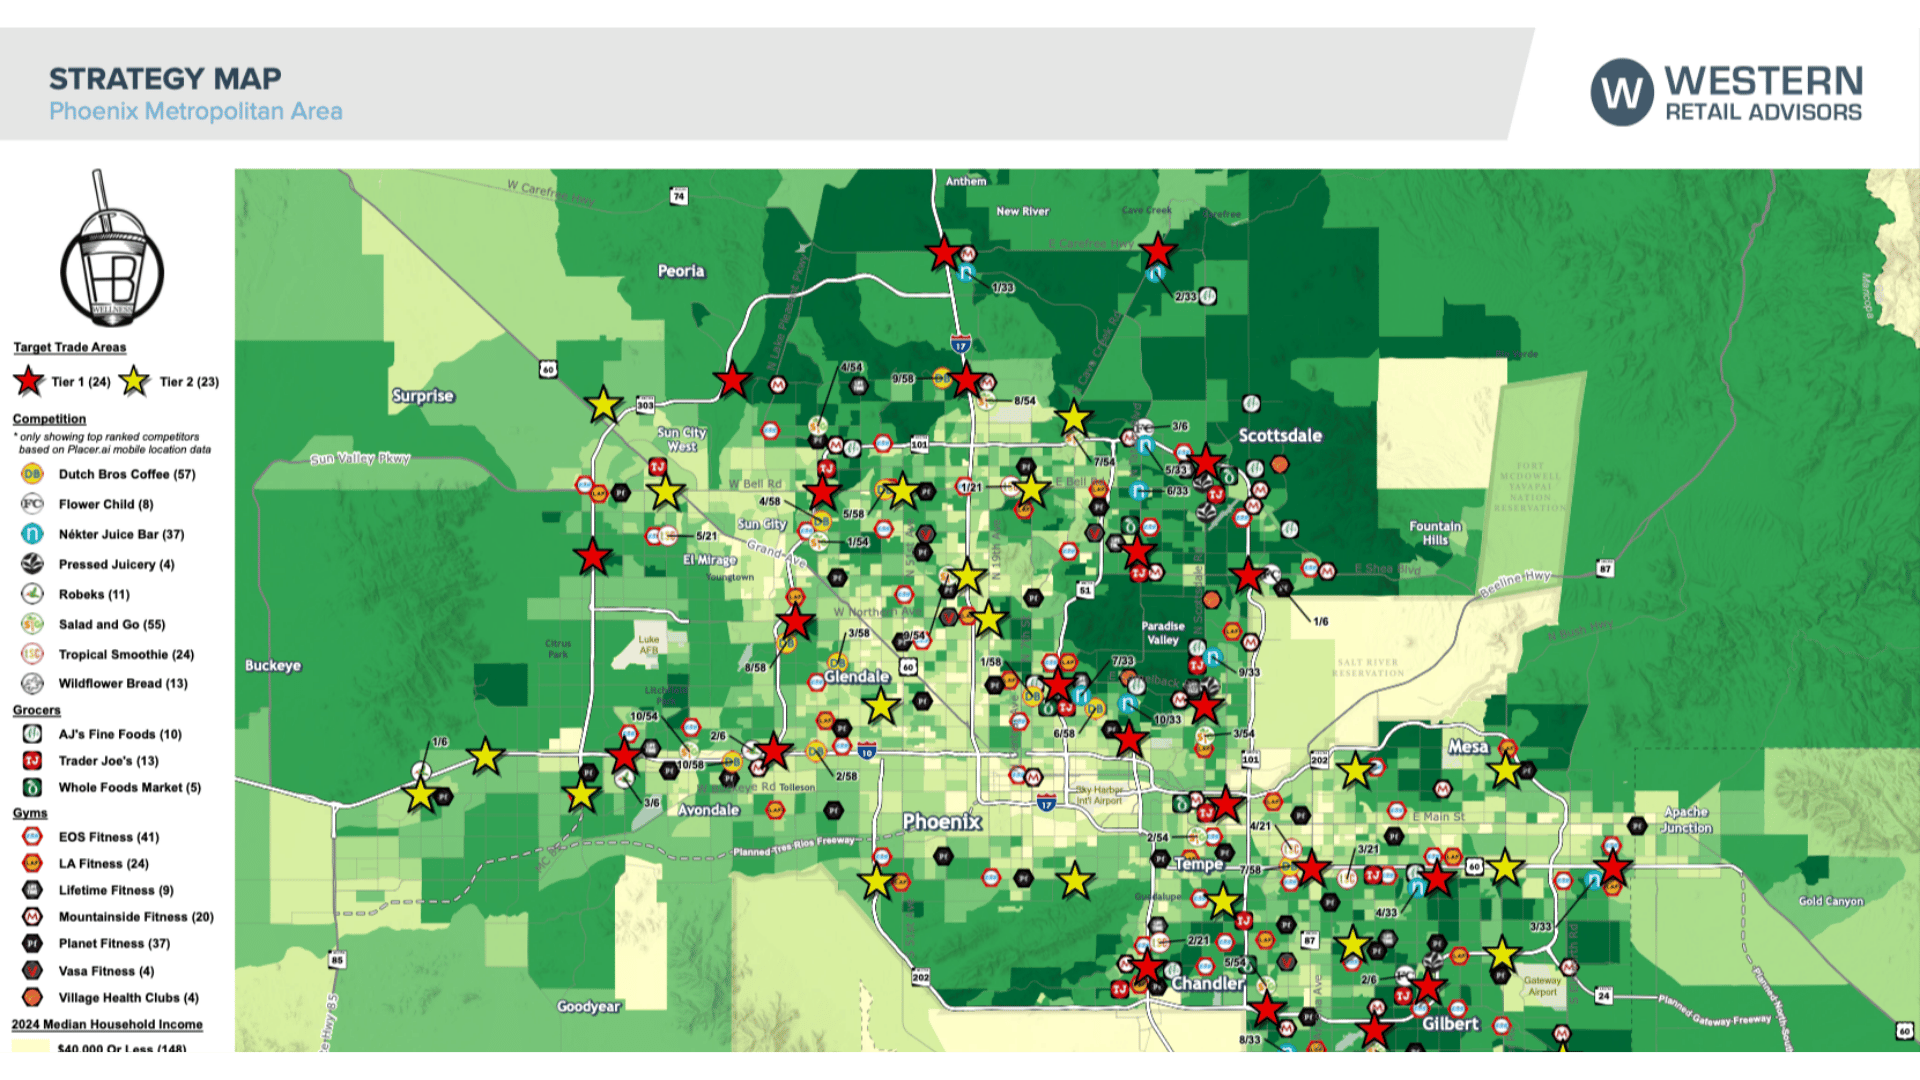The image size is (1920, 1080).
Task: Click the Tier 1 red star legend icon
Action: (29, 381)
